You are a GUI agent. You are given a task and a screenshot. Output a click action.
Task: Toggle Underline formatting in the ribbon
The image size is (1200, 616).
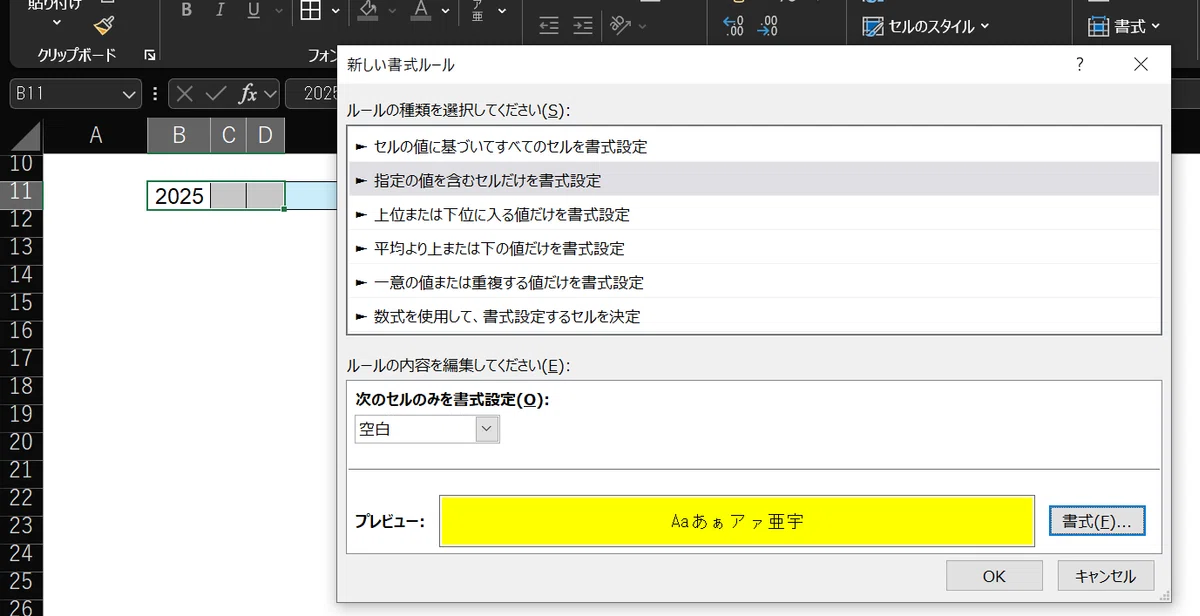[x=253, y=11]
